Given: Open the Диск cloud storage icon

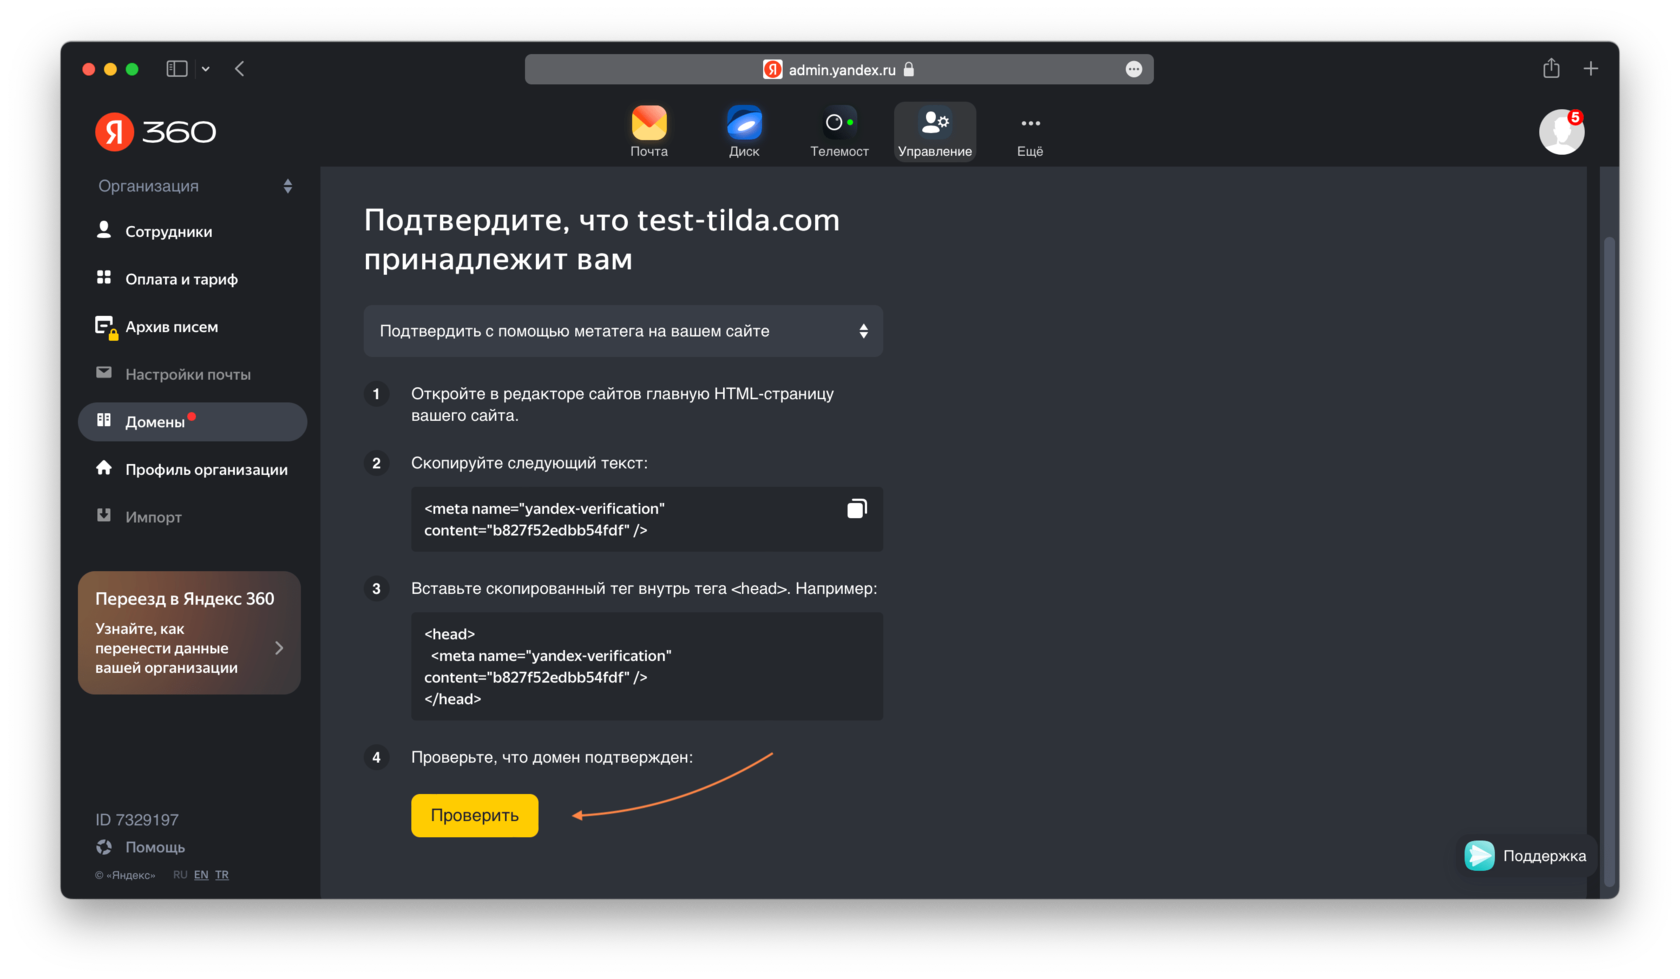Looking at the screenshot, I should pos(744,131).
